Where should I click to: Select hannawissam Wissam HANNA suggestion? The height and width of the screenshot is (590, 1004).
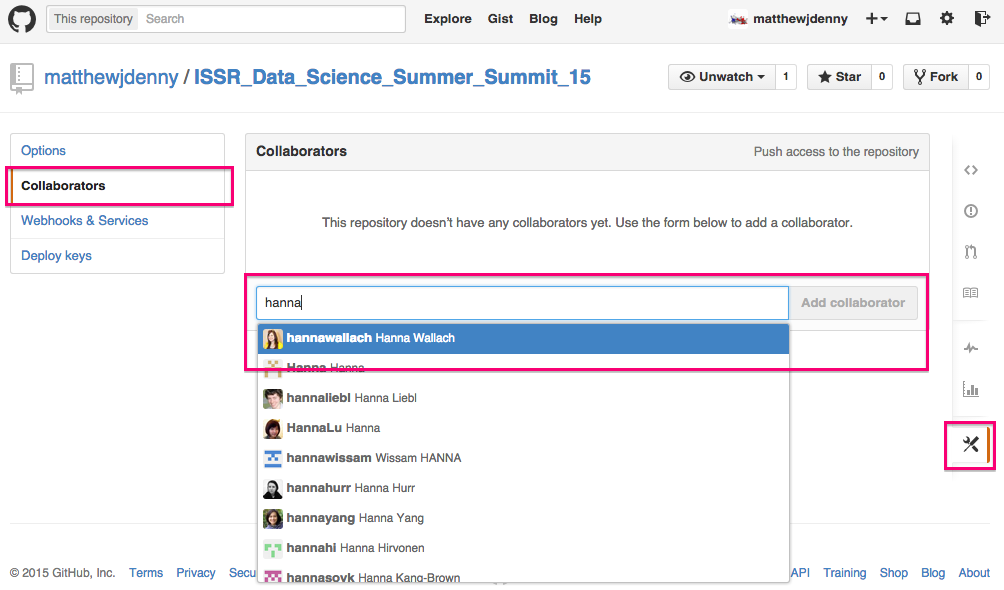pos(523,459)
